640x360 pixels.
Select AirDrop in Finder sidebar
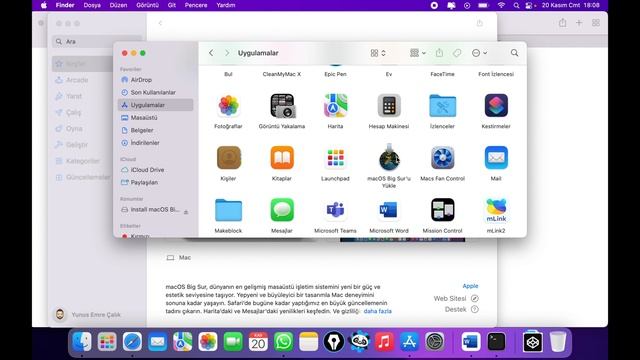click(156, 80)
